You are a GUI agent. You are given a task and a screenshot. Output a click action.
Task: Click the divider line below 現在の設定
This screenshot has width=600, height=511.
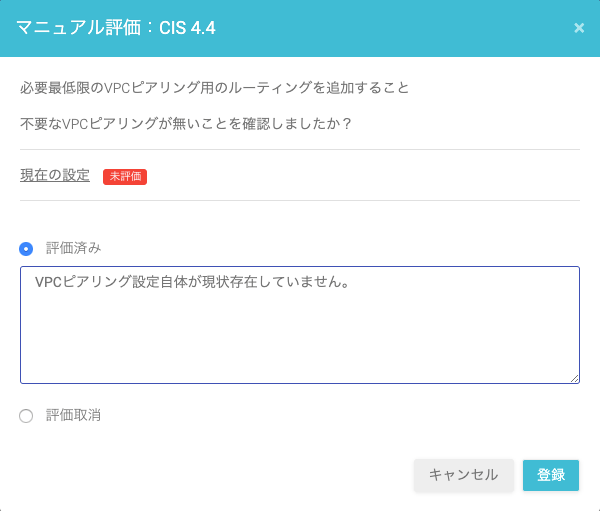(x=300, y=200)
